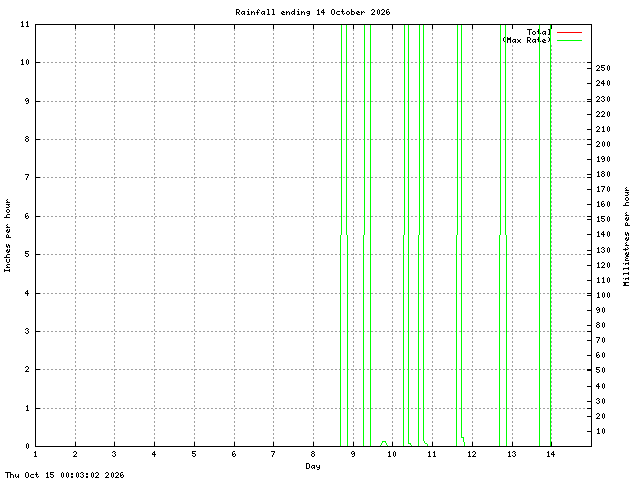Screen dimensions: 640x480
Task: Click the small green rain bump near day 10
Action: coord(384,443)
